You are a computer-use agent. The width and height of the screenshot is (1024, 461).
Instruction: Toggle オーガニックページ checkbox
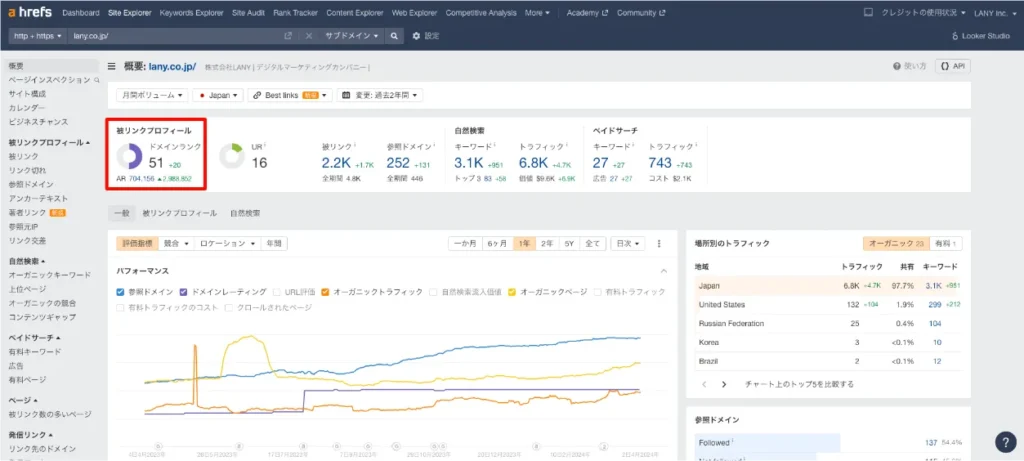513,292
